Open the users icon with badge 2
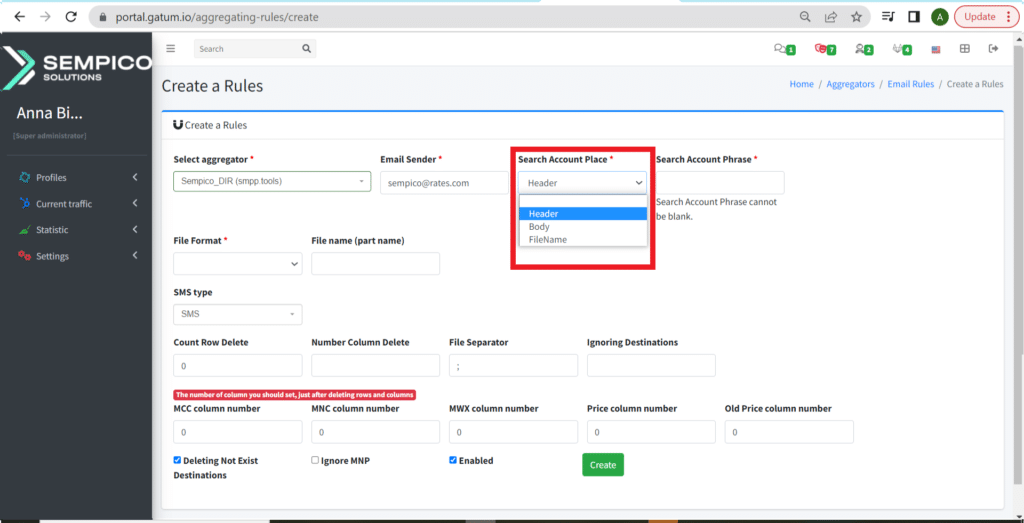Image resolution: width=1024 pixels, height=523 pixels. [x=863, y=49]
